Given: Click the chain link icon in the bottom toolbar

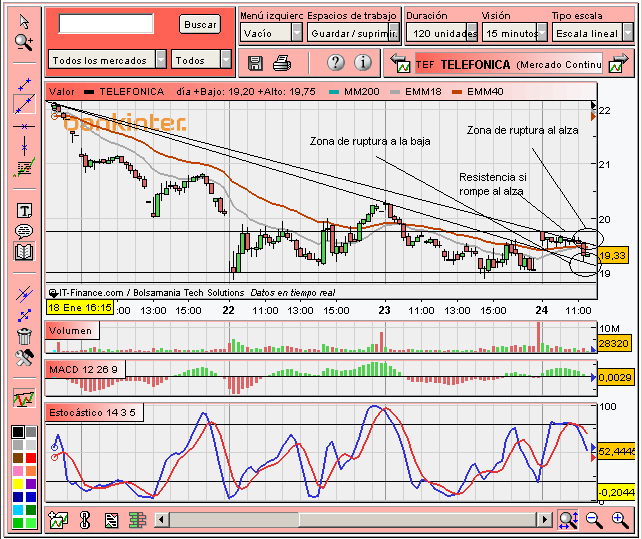Looking at the screenshot, I should pyautogui.click(x=85, y=520).
